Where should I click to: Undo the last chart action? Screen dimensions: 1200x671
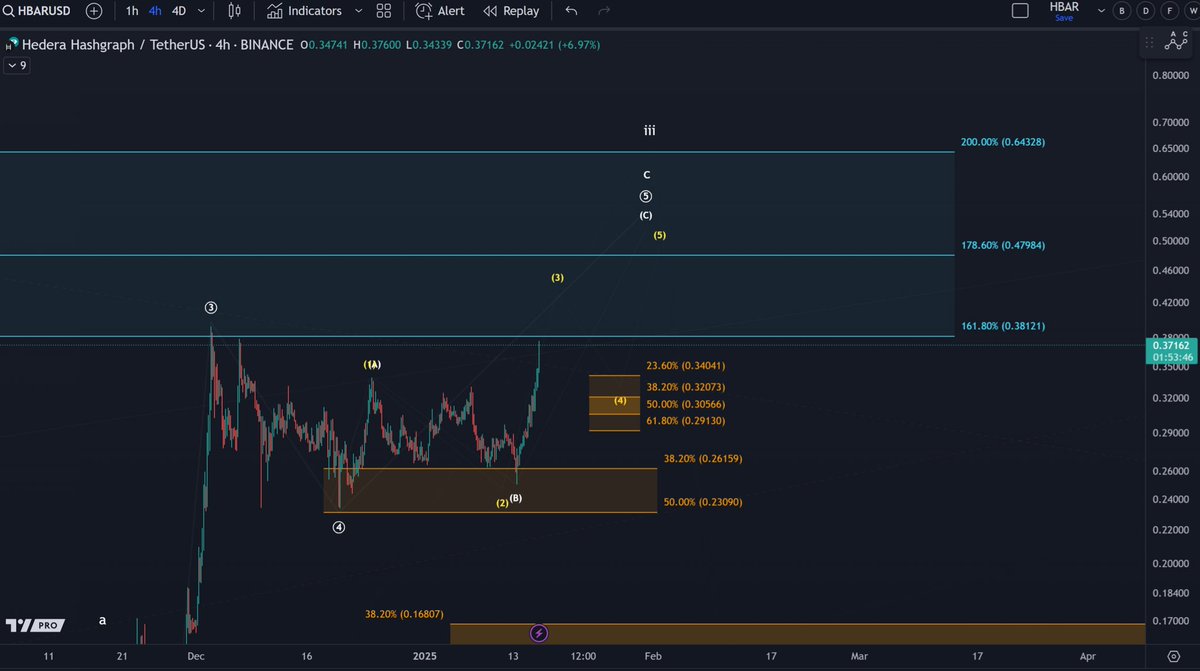[572, 11]
